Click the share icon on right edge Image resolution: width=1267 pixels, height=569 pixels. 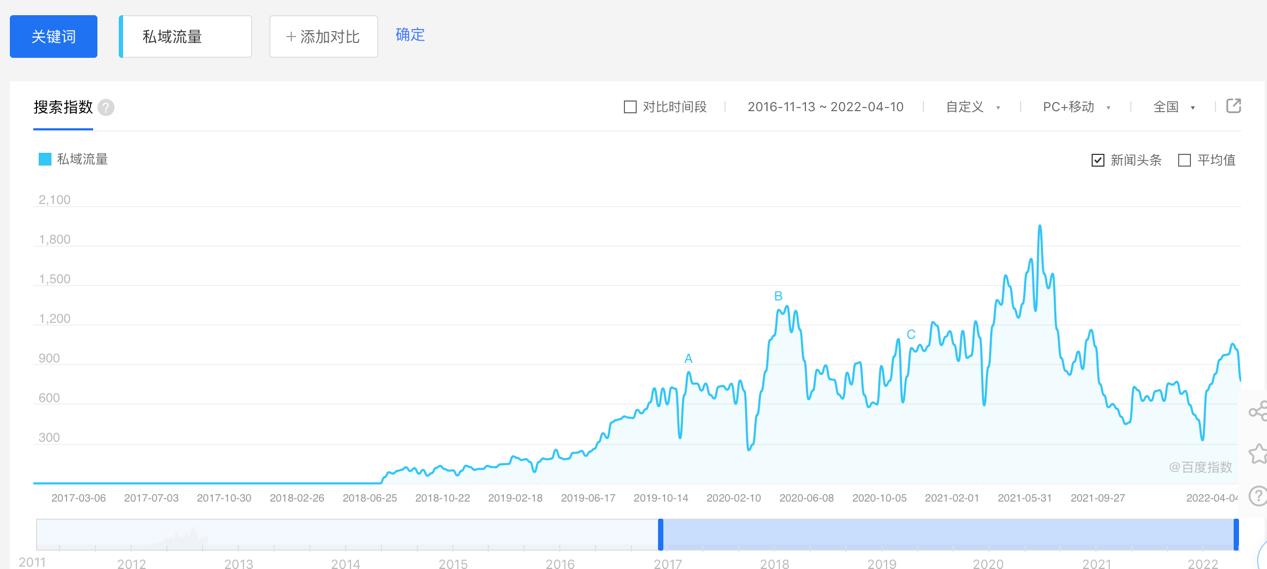[1258, 411]
